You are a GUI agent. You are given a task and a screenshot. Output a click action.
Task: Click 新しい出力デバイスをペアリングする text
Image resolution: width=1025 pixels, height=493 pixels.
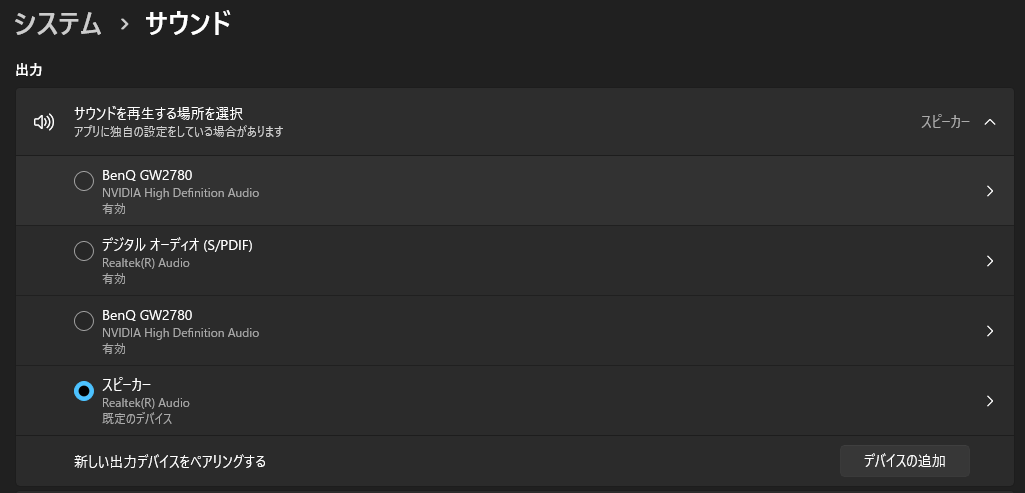[170, 462]
